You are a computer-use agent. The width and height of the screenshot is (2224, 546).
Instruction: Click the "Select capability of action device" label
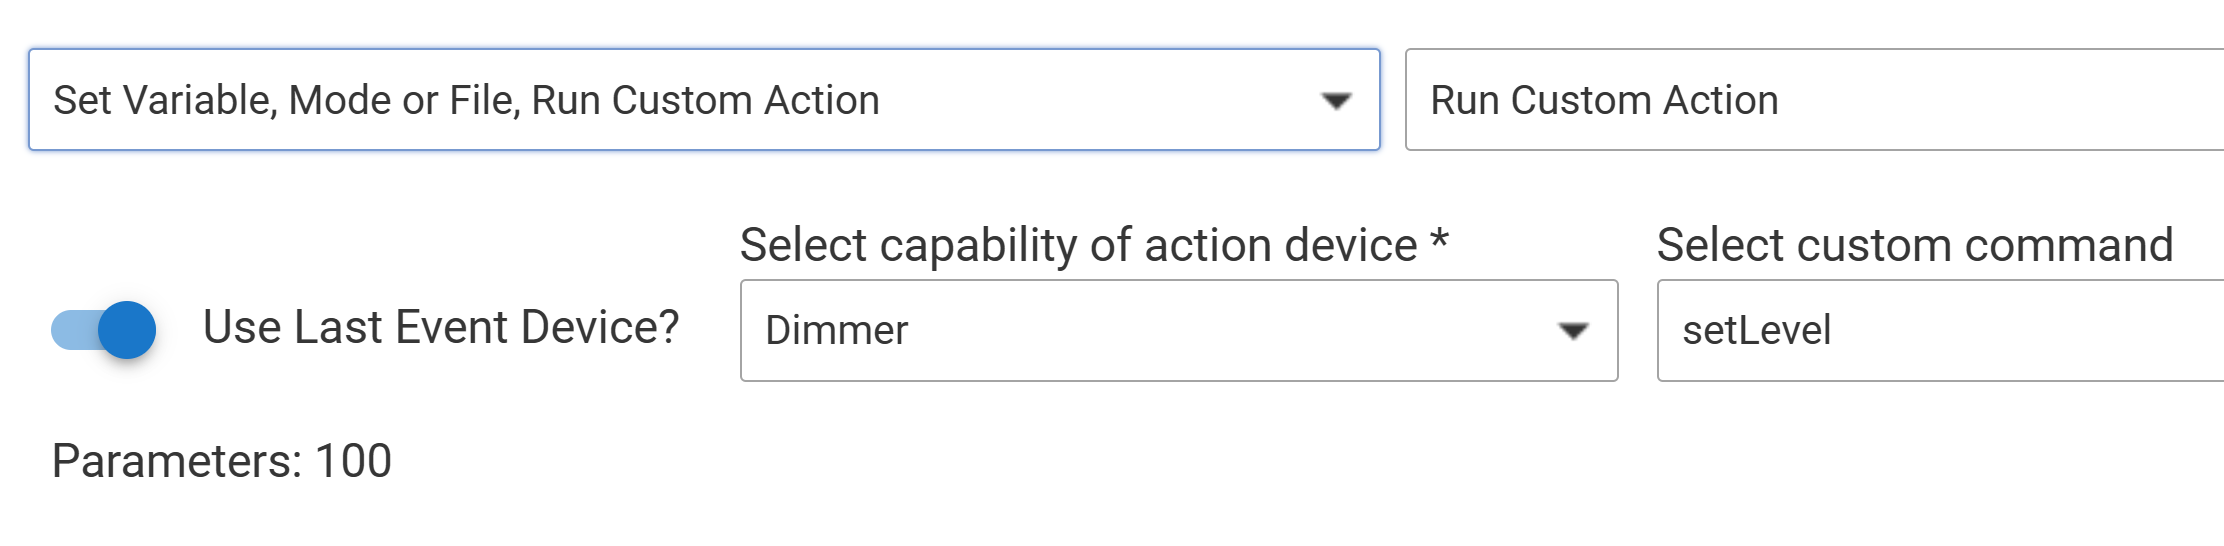tap(1078, 245)
